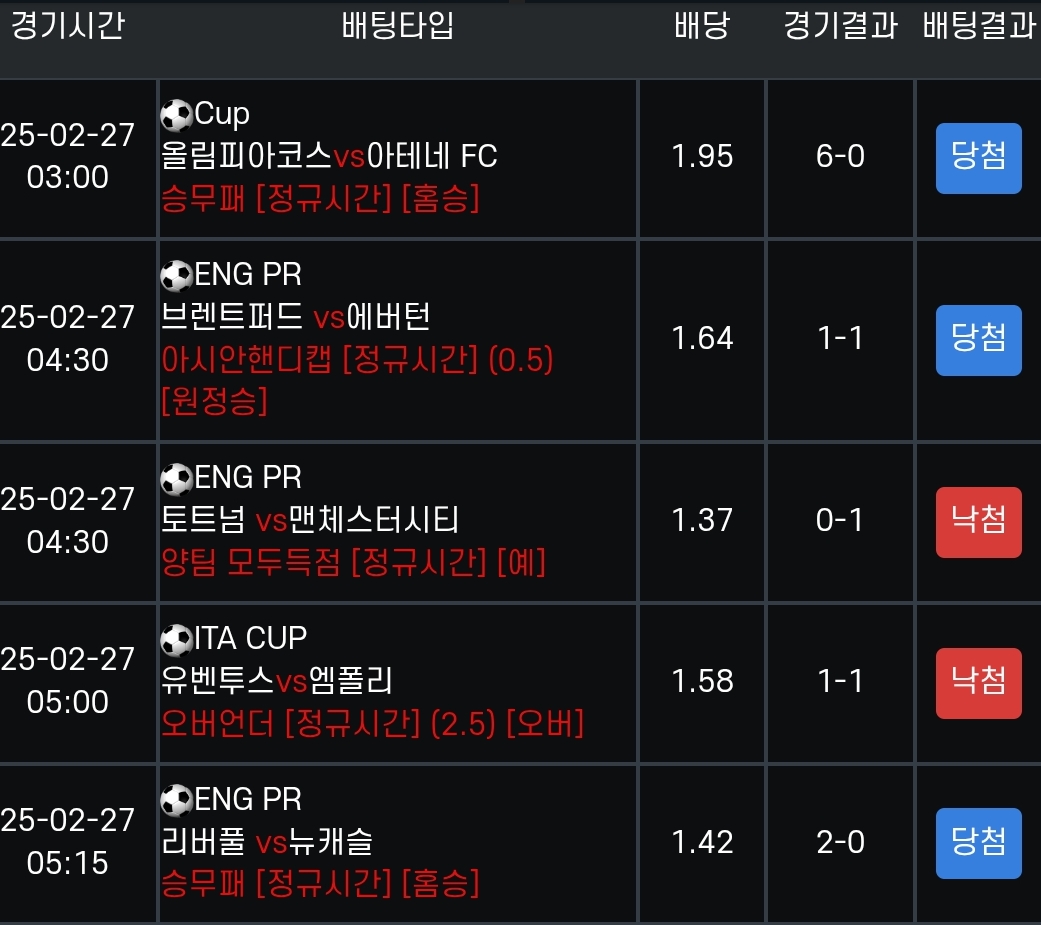
Task: Open the 유벤투스 vs 엠폴리 match
Action: [x=277, y=681]
